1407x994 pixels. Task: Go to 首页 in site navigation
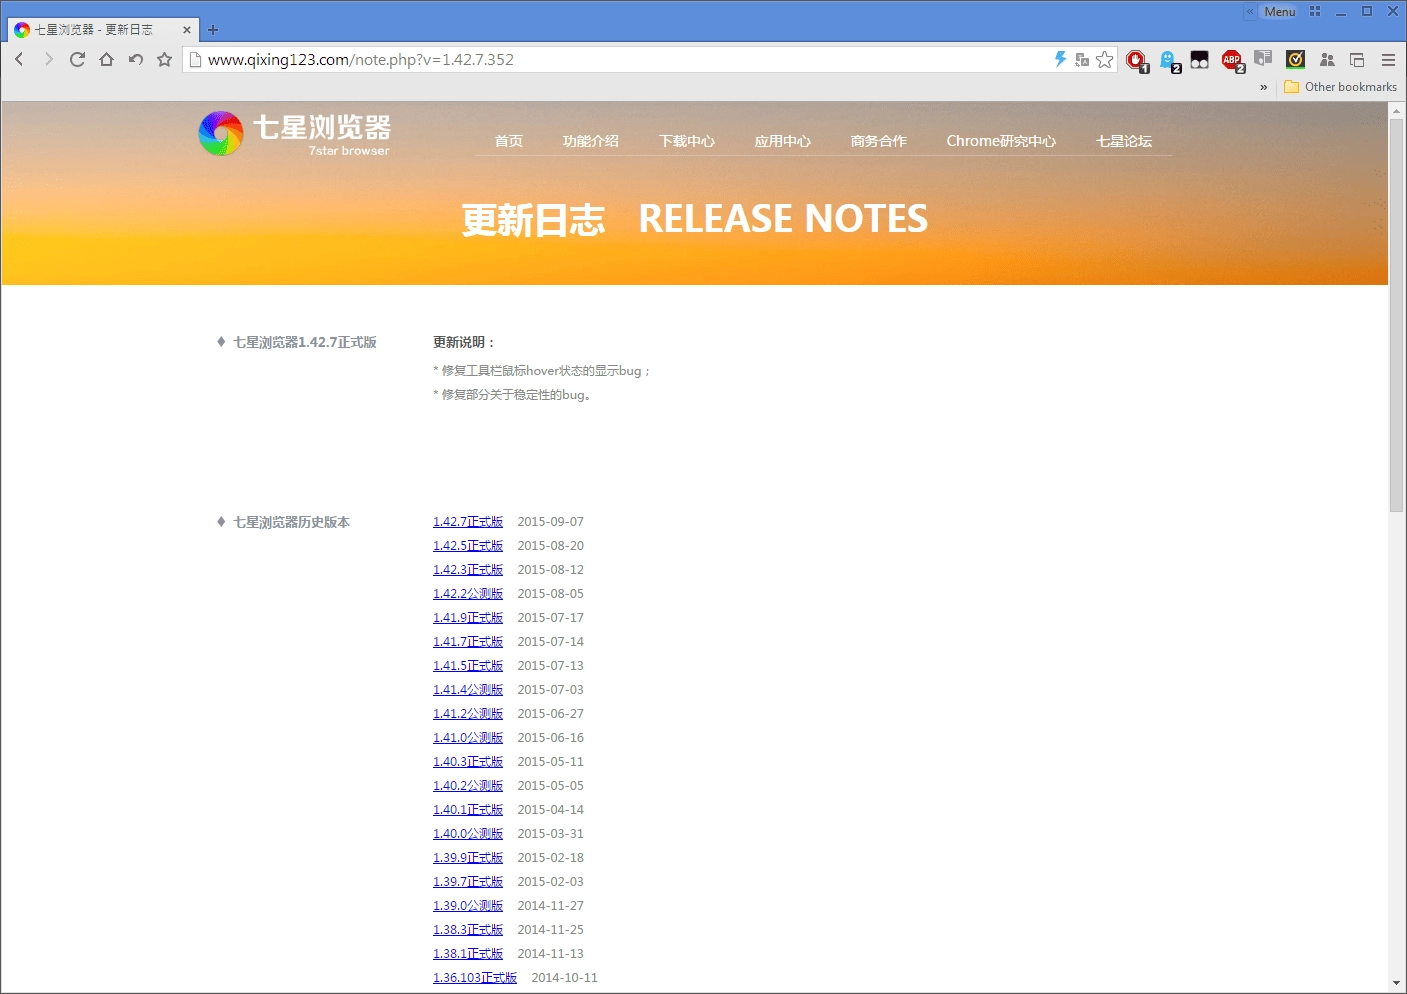[508, 141]
